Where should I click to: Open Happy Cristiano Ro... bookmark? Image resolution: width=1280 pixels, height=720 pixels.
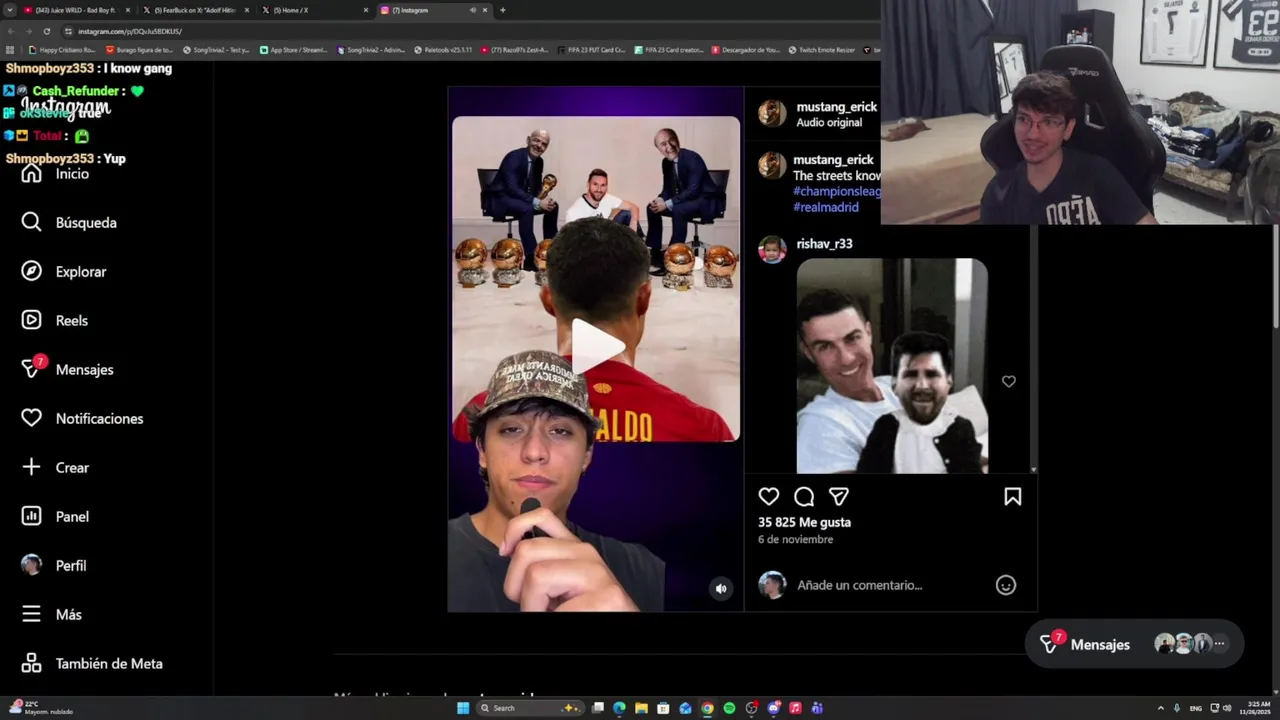[x=62, y=49]
